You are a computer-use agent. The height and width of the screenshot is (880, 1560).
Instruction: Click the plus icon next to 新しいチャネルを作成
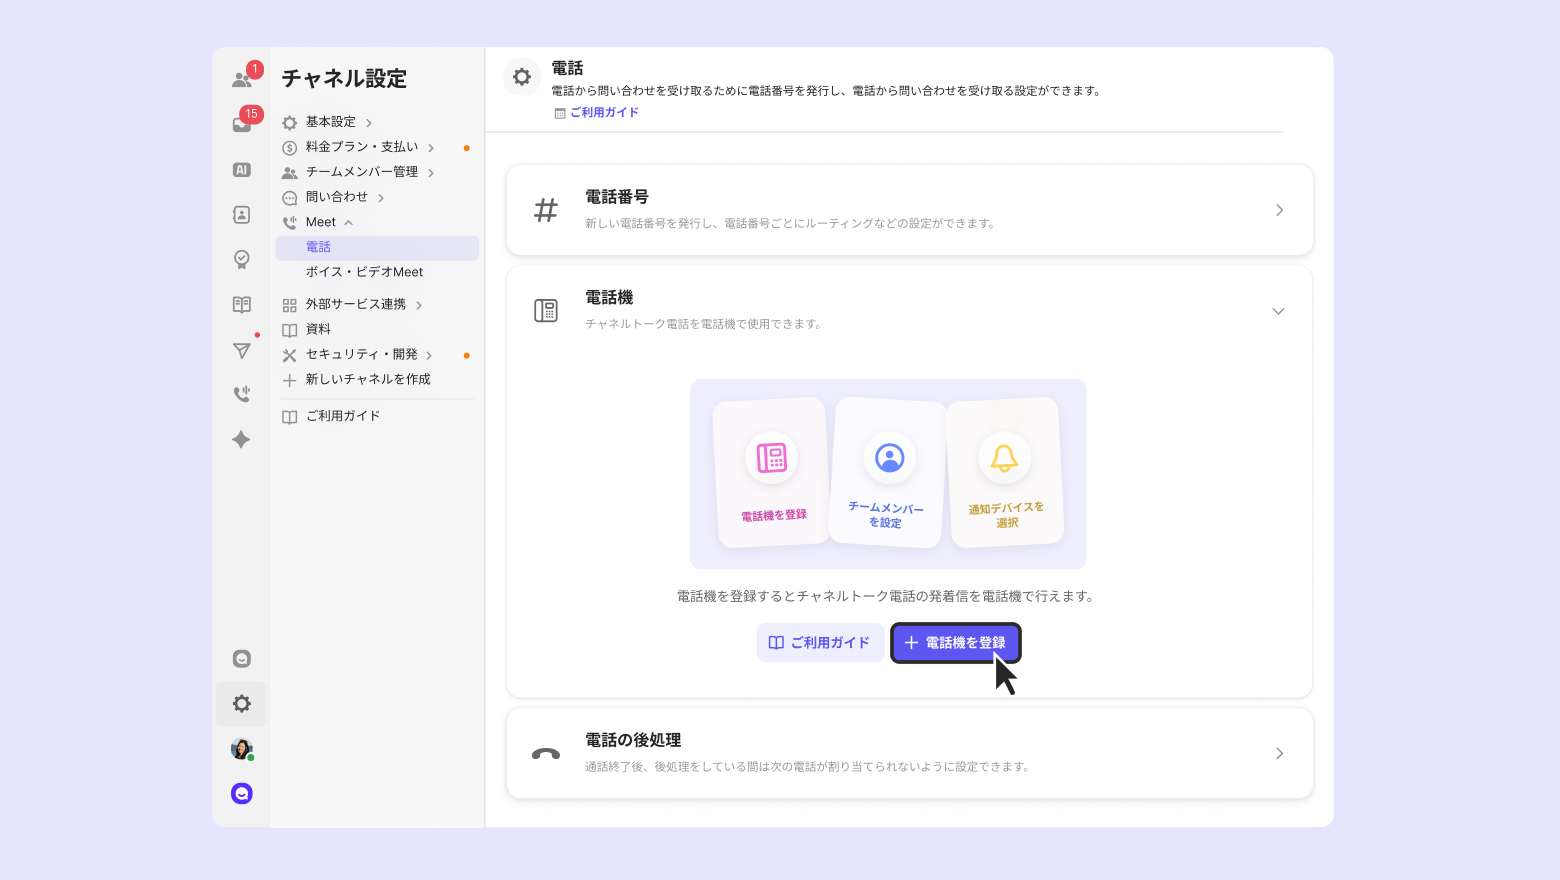(x=290, y=380)
